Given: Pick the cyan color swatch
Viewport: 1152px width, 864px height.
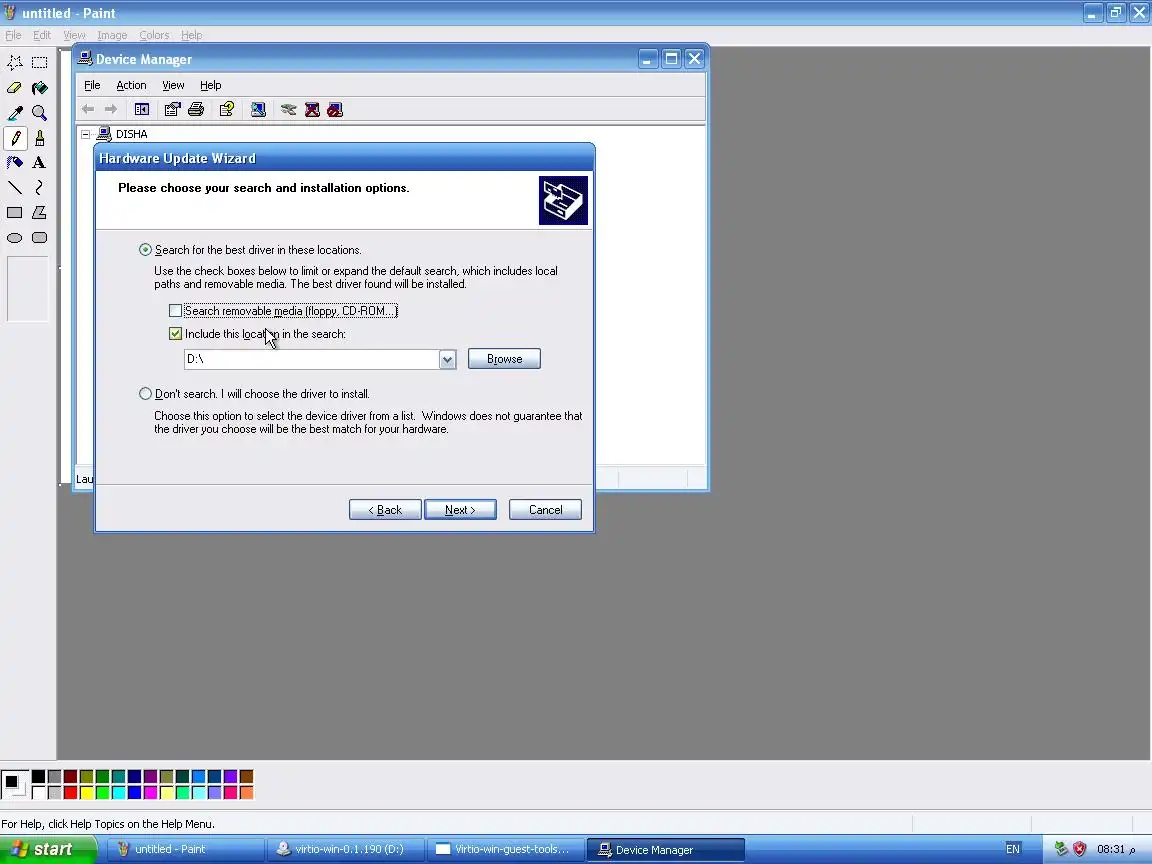Looking at the screenshot, I should 118,793.
